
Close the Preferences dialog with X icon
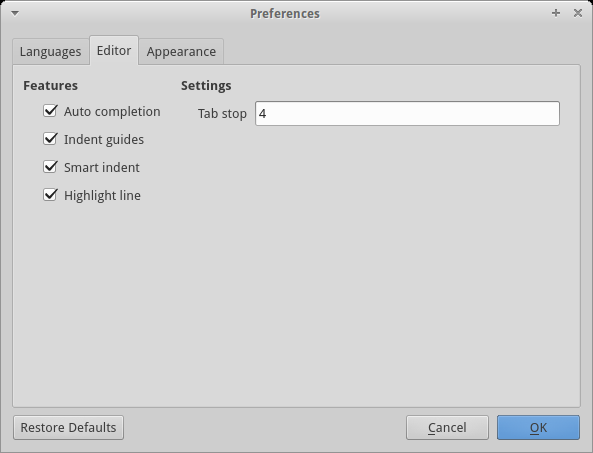[577, 13]
